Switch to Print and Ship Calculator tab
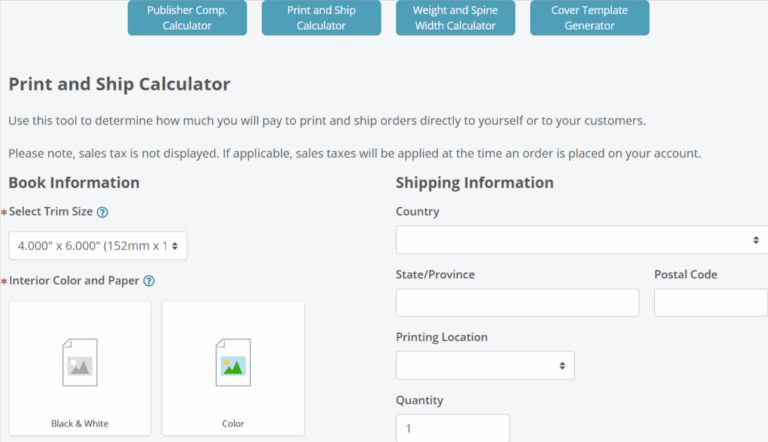The width and height of the screenshot is (768, 442). click(x=321, y=18)
